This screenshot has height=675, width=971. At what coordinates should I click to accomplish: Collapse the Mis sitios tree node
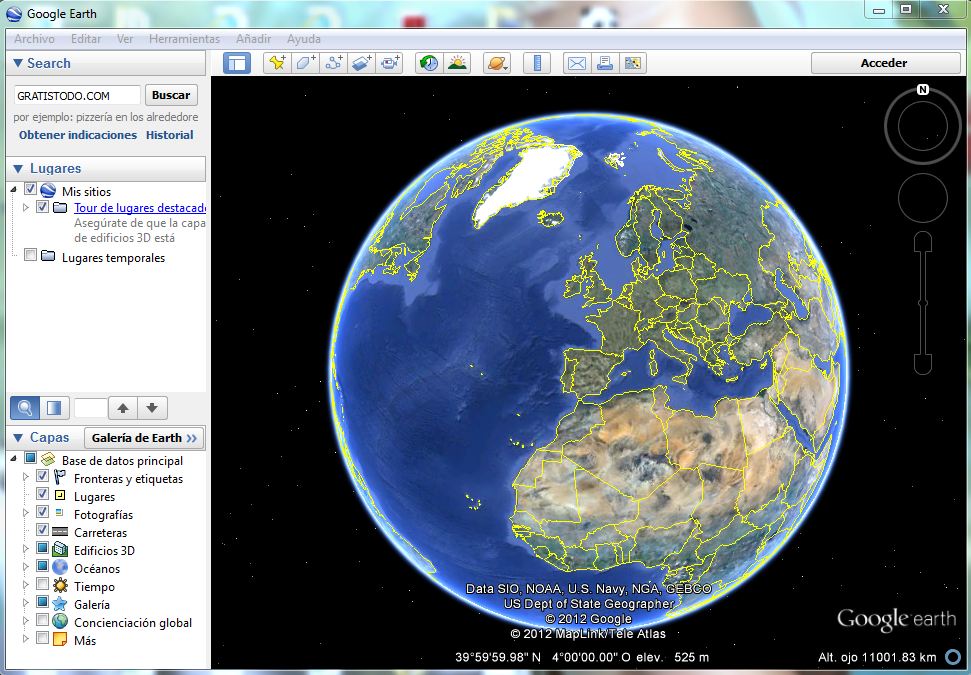tap(14, 189)
